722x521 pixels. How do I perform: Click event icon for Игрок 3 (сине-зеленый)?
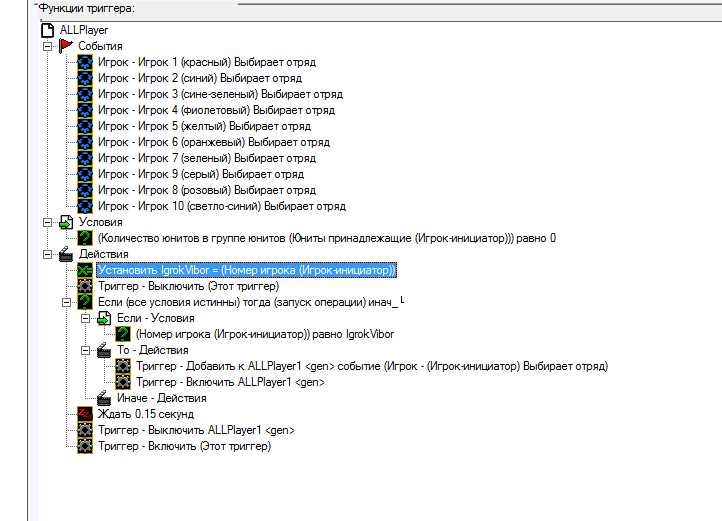[85, 94]
